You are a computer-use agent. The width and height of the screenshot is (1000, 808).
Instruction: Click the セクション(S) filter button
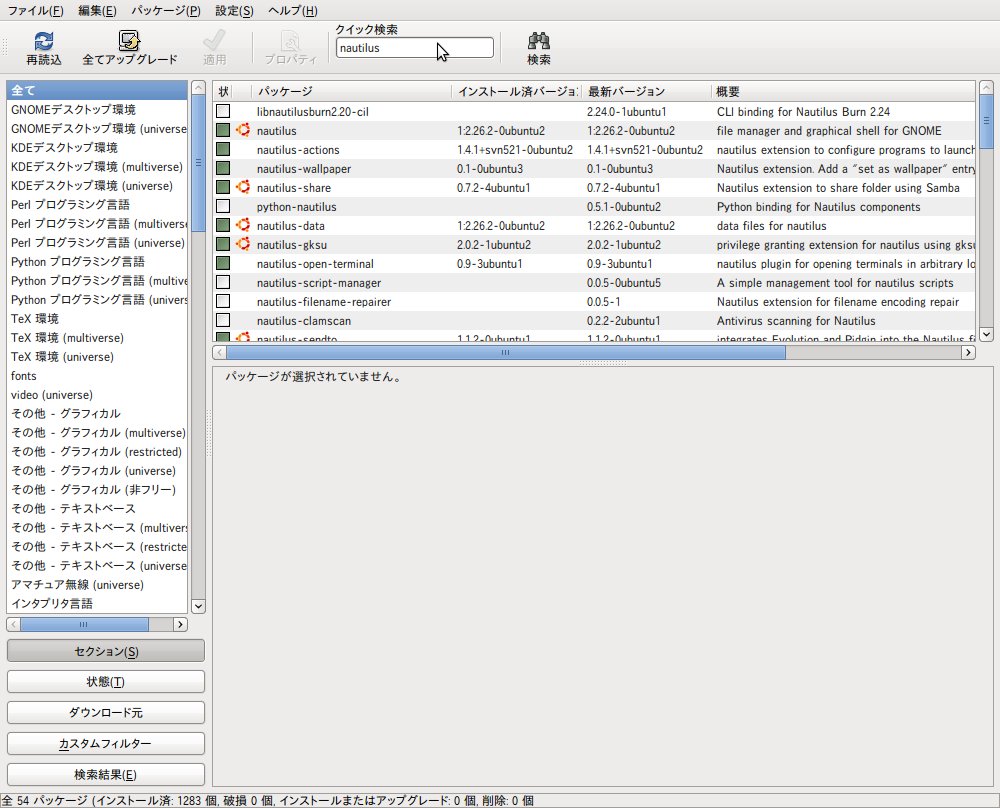point(106,651)
